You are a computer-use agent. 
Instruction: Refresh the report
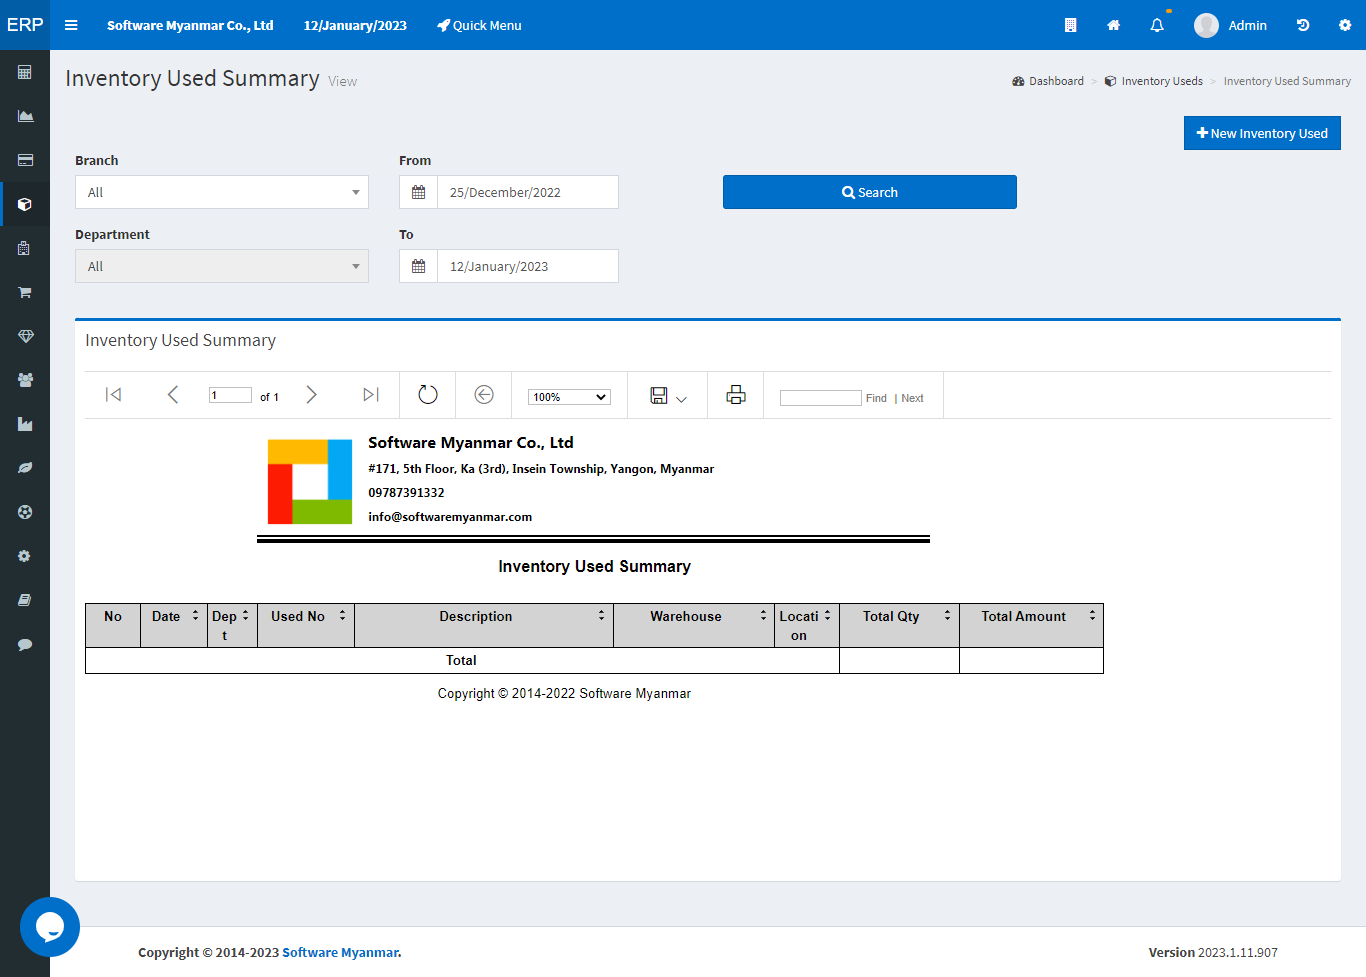(428, 395)
